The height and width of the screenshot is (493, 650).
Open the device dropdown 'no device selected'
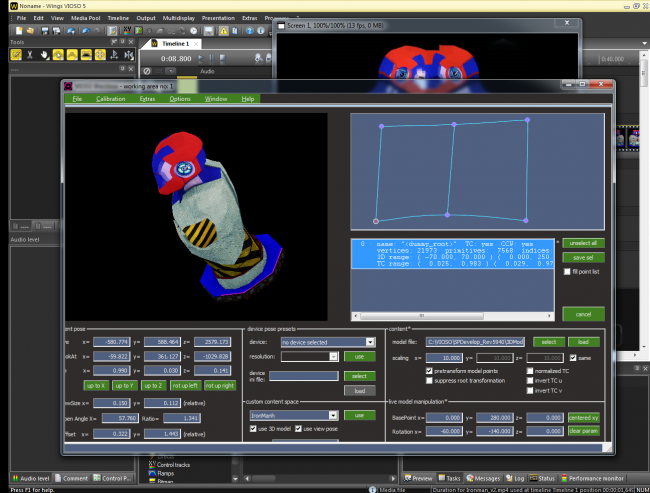tap(328, 342)
